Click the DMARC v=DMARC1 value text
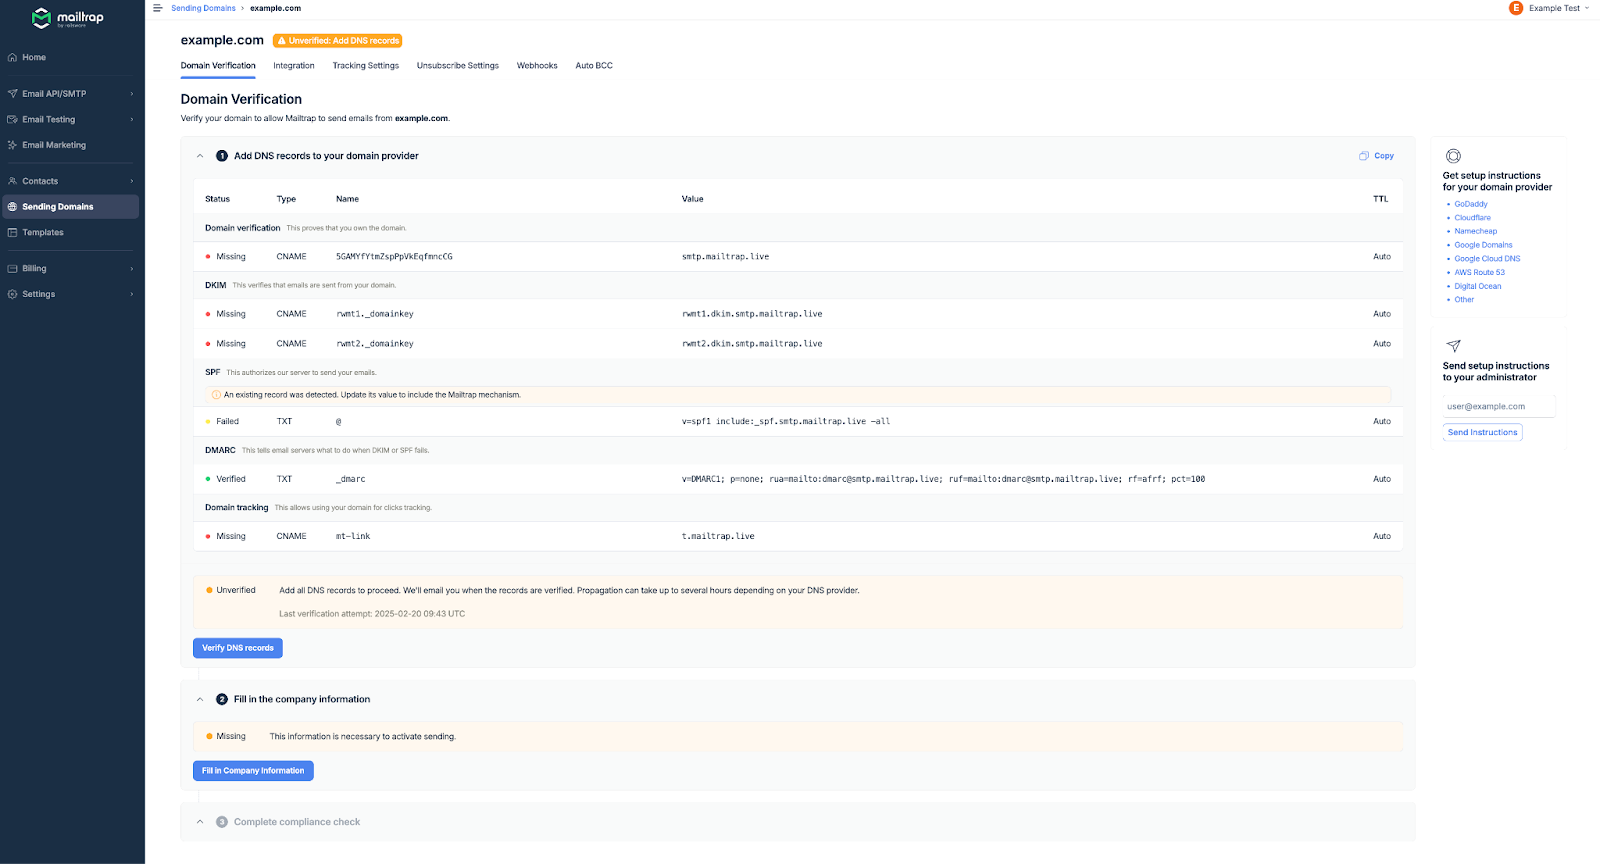The image size is (1600, 864). pos(943,479)
